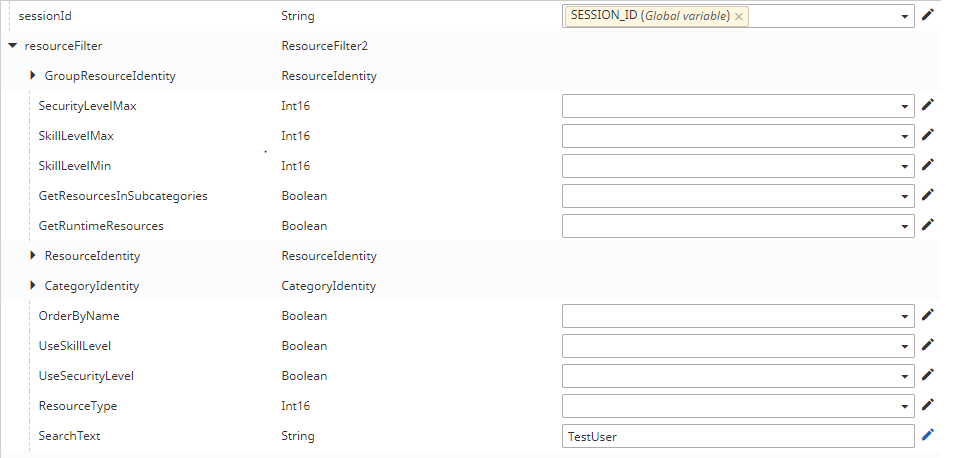
Task: Open the UseSkillLevel Boolean dropdown
Action: [904, 346]
